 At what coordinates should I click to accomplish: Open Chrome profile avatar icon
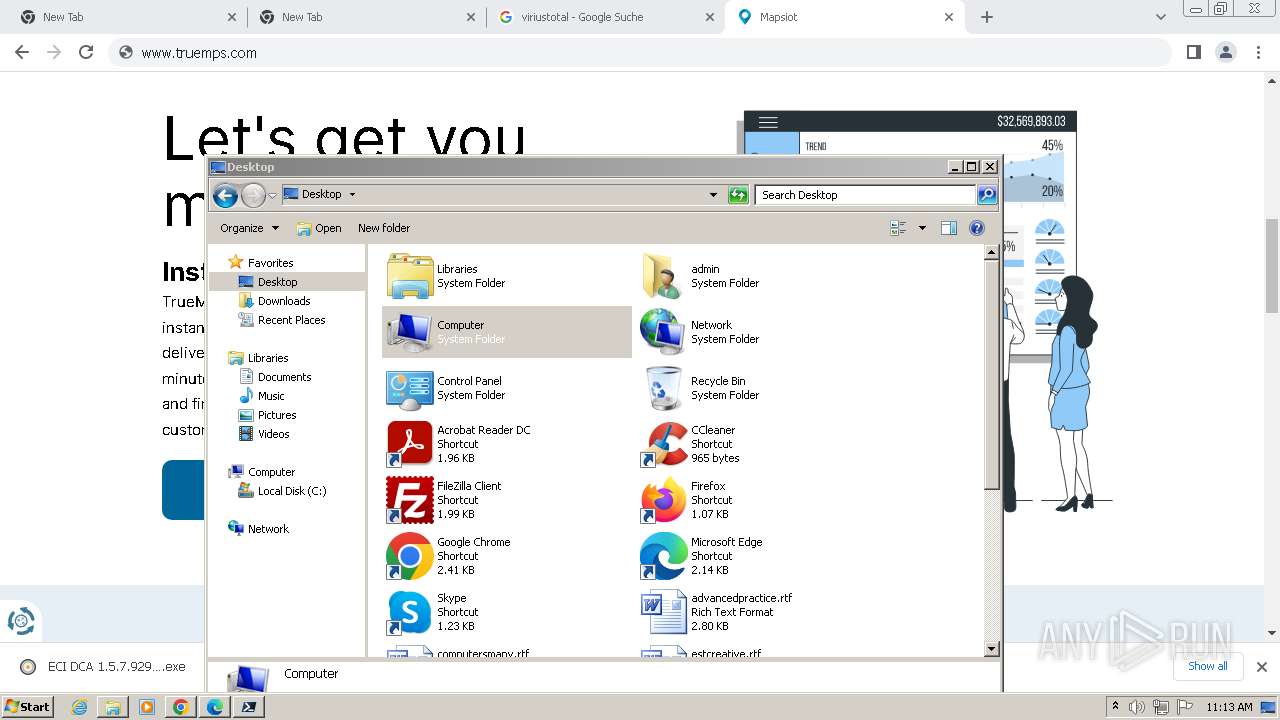pos(1226,52)
